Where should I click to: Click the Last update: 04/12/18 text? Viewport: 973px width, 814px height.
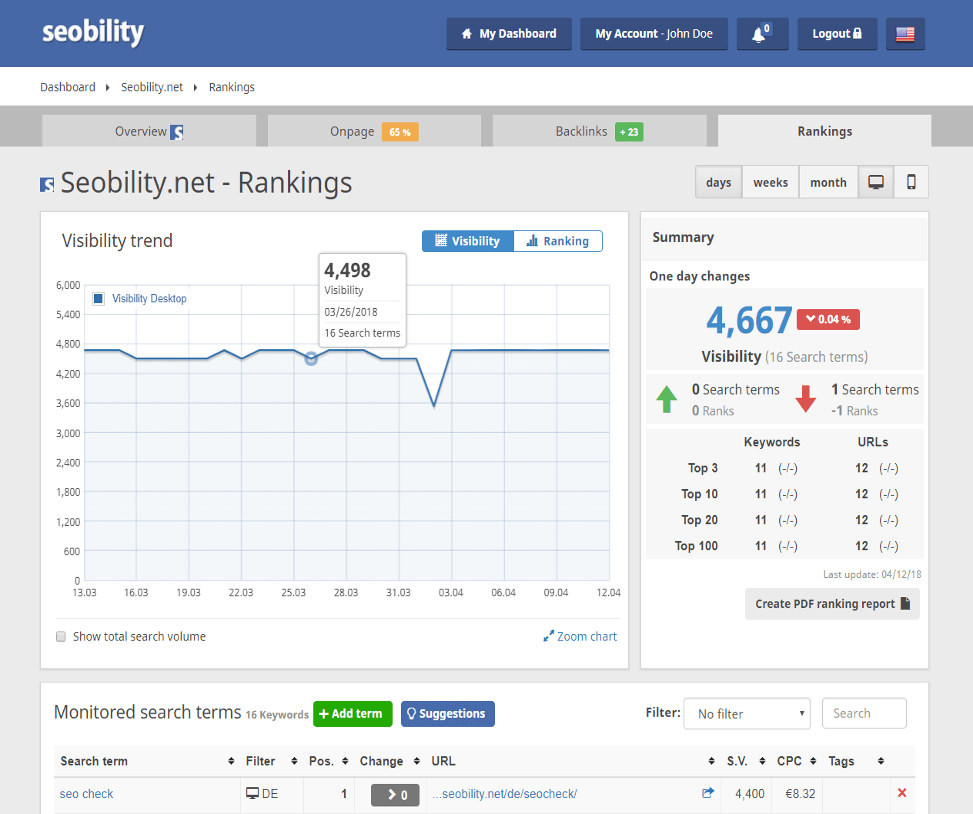click(872, 575)
